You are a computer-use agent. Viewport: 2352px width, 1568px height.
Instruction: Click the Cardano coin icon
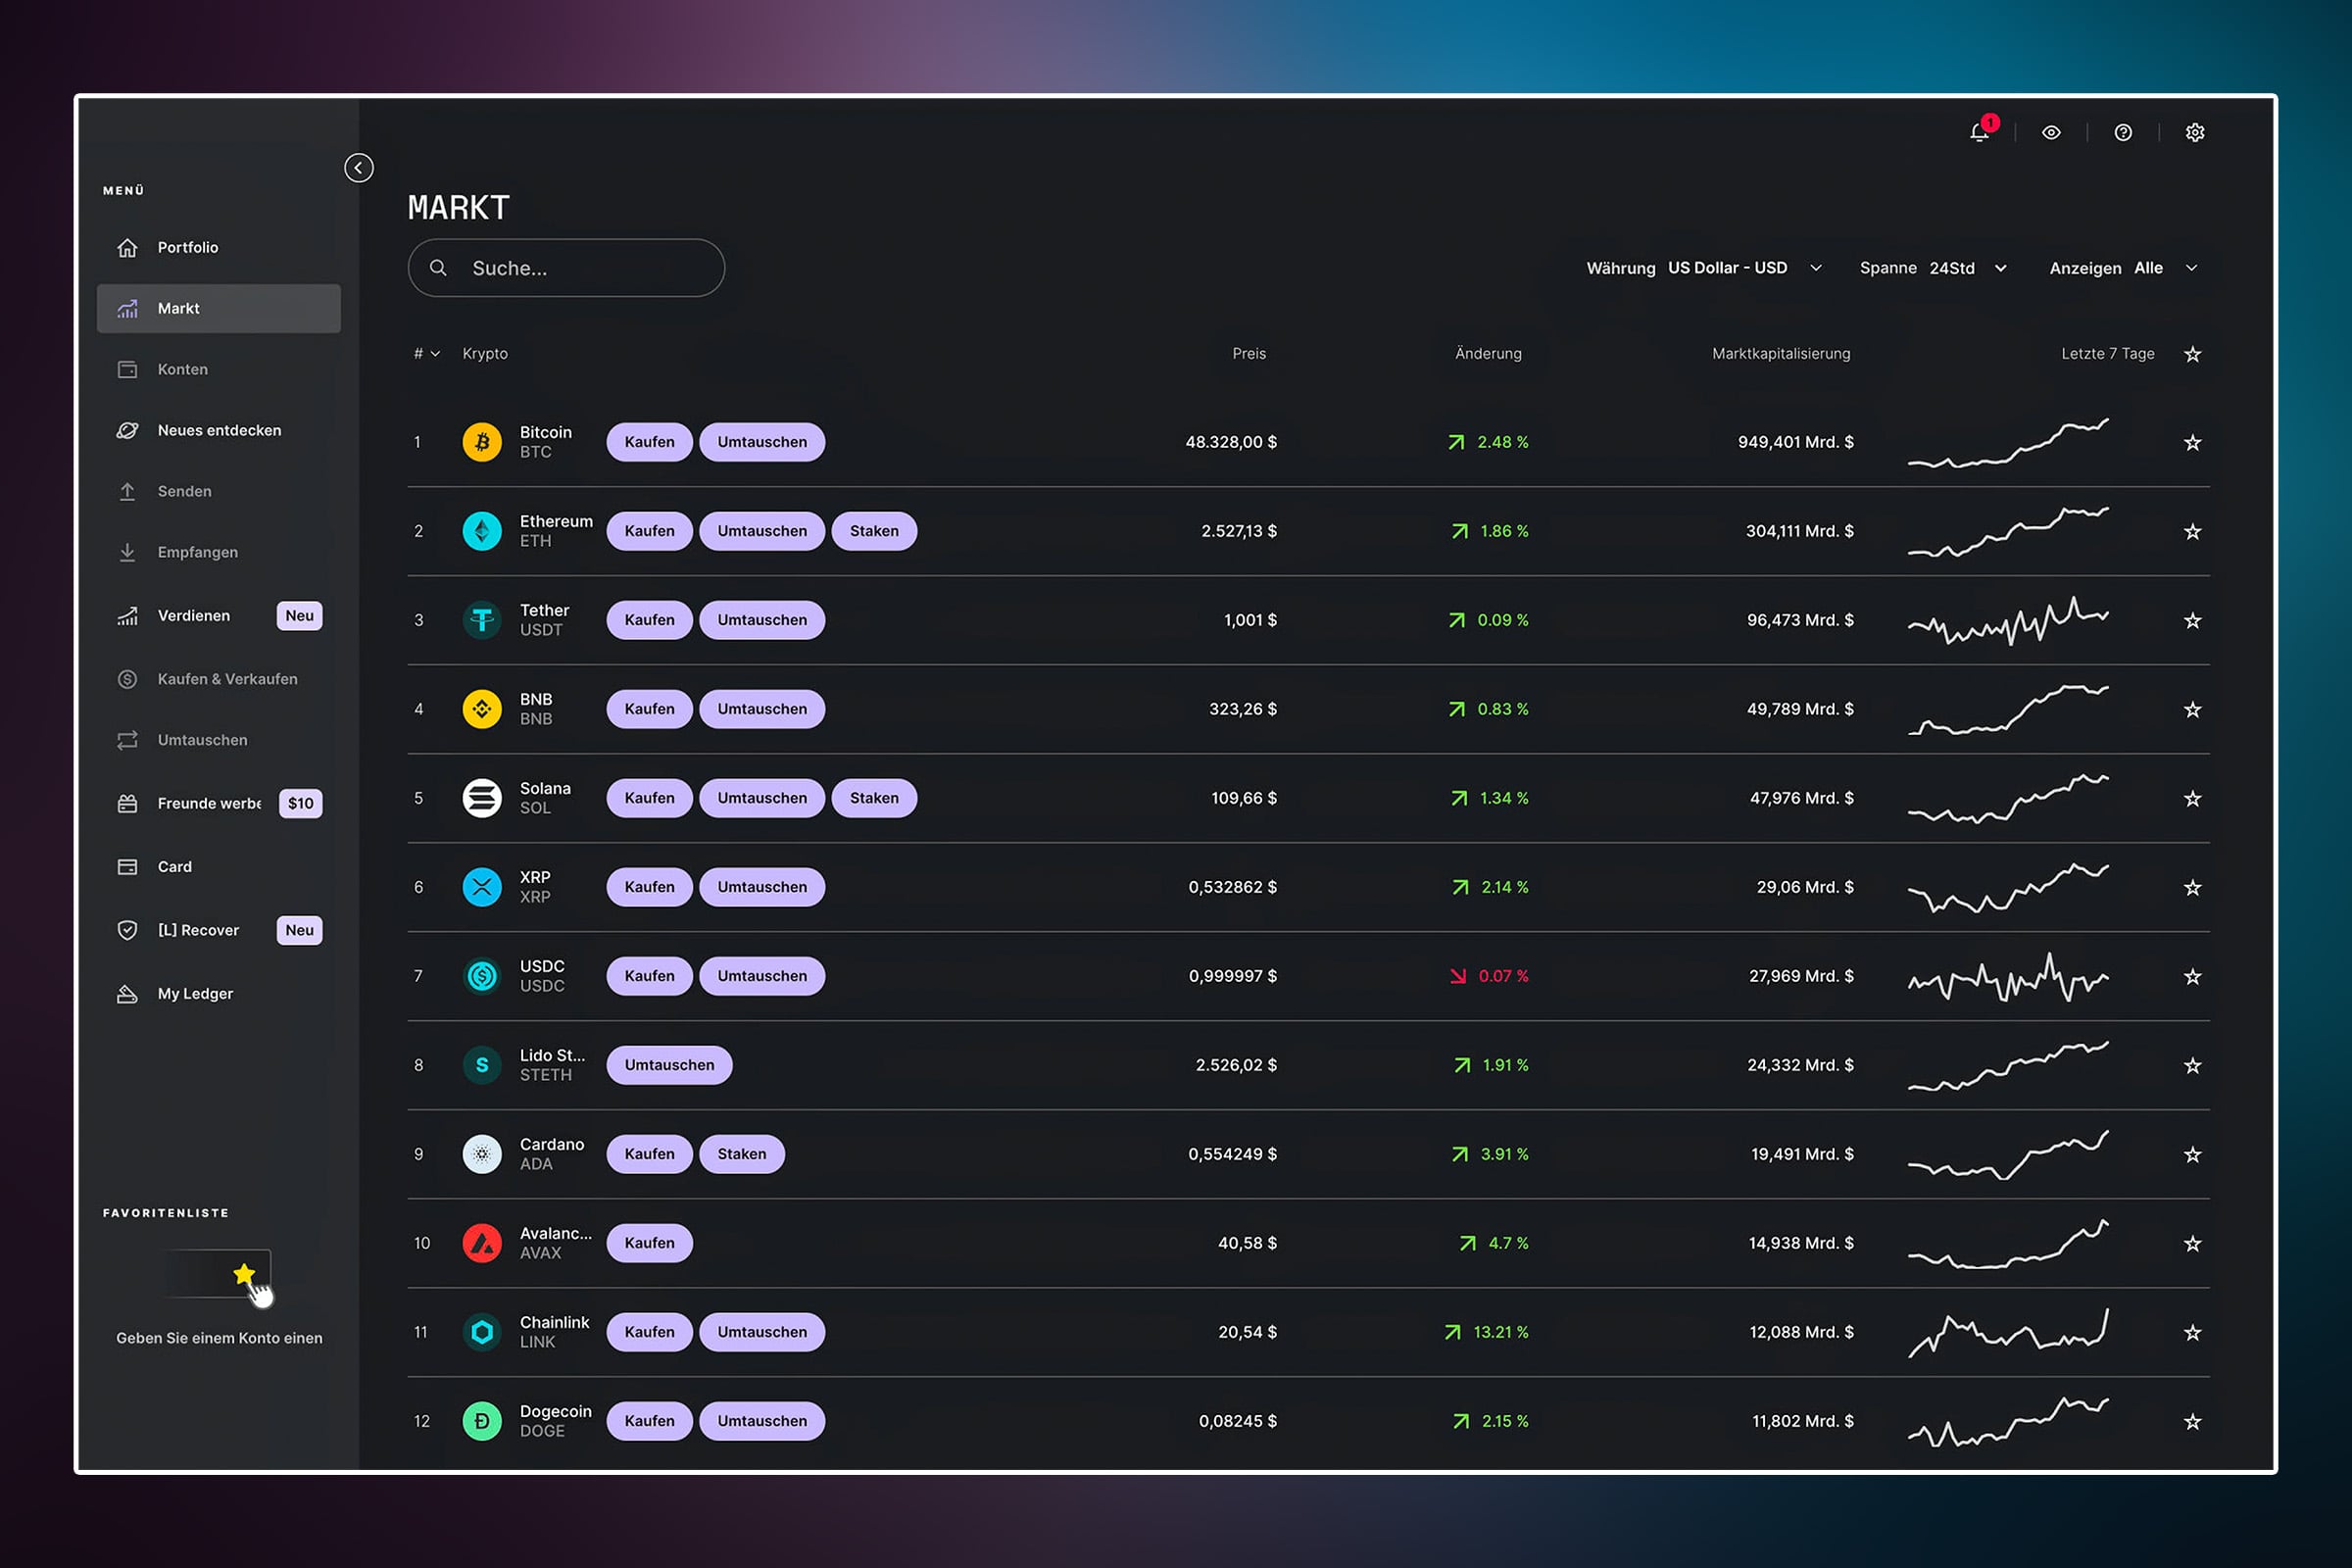click(482, 1154)
